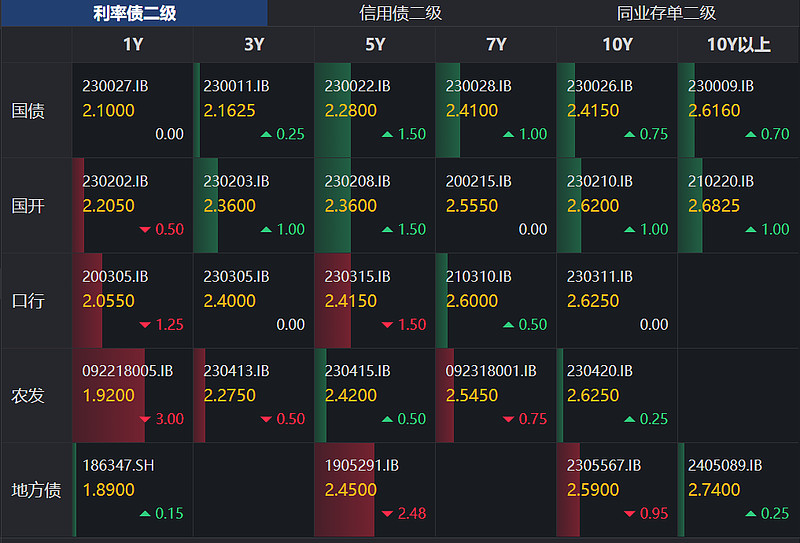This screenshot has height=543, width=800.
Task: Click the 10Y以上 column header
Action: click(x=738, y=45)
